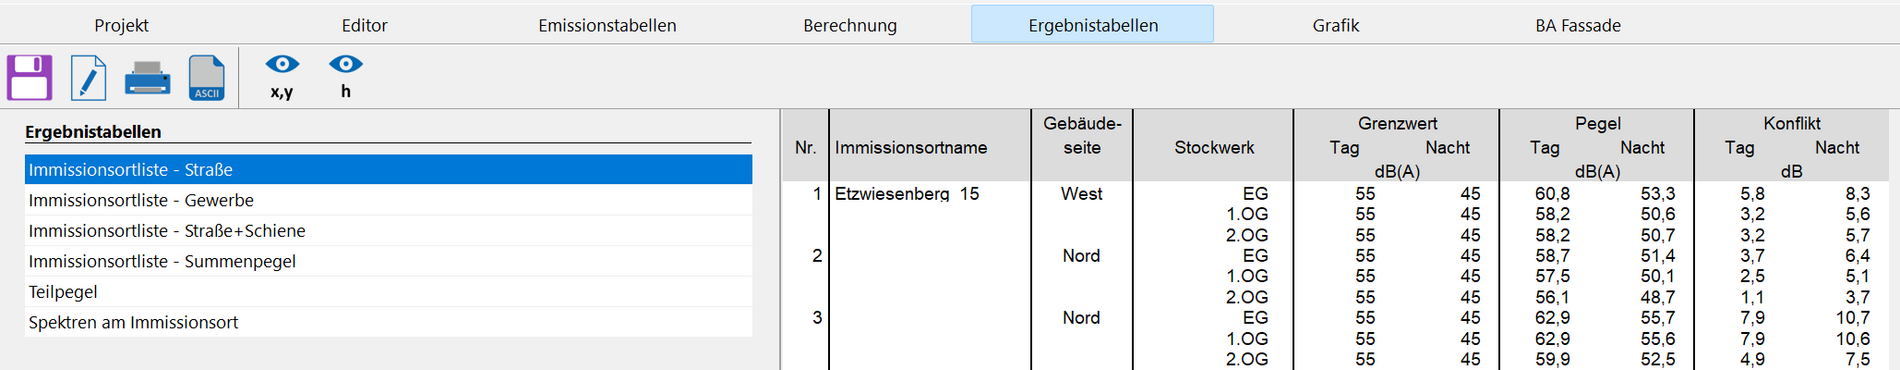Open the BA Fassade tab

pyautogui.click(x=1578, y=25)
